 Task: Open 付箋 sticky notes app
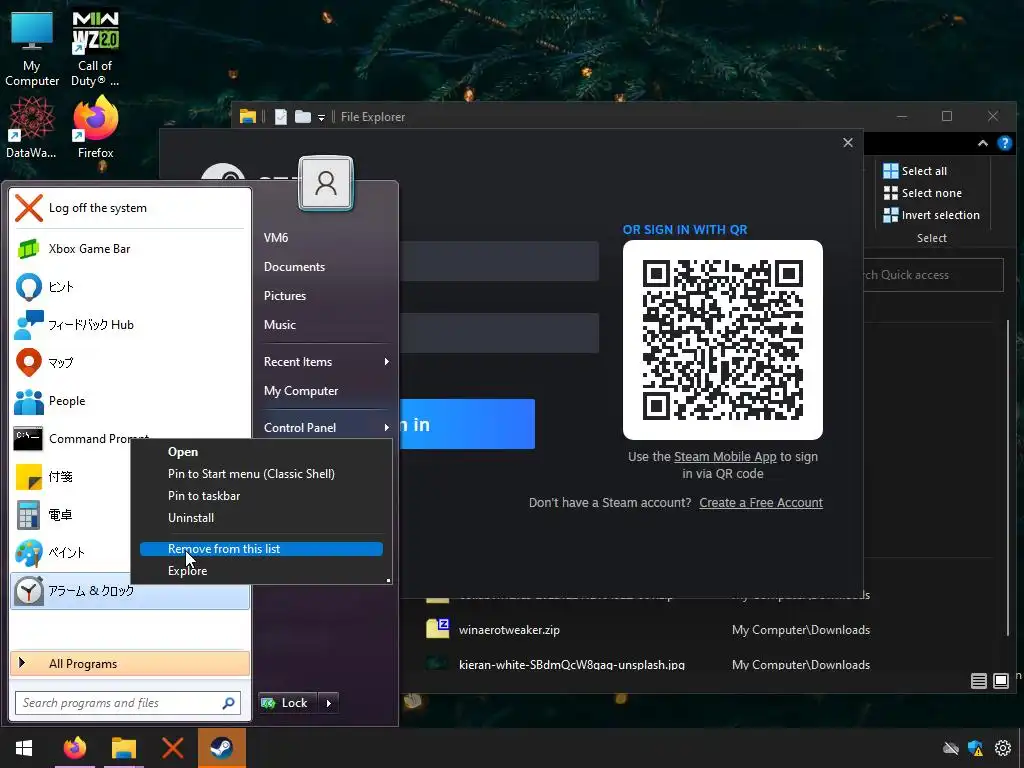[71, 477]
